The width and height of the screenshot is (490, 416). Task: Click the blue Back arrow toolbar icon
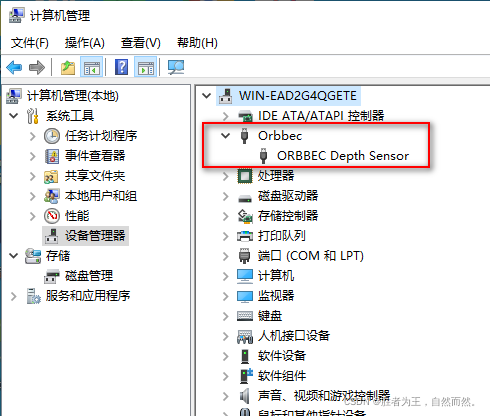tap(14, 68)
